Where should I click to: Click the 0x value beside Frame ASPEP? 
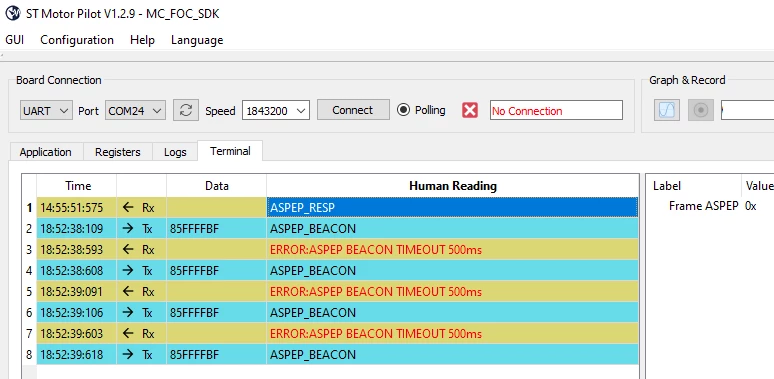click(750, 206)
